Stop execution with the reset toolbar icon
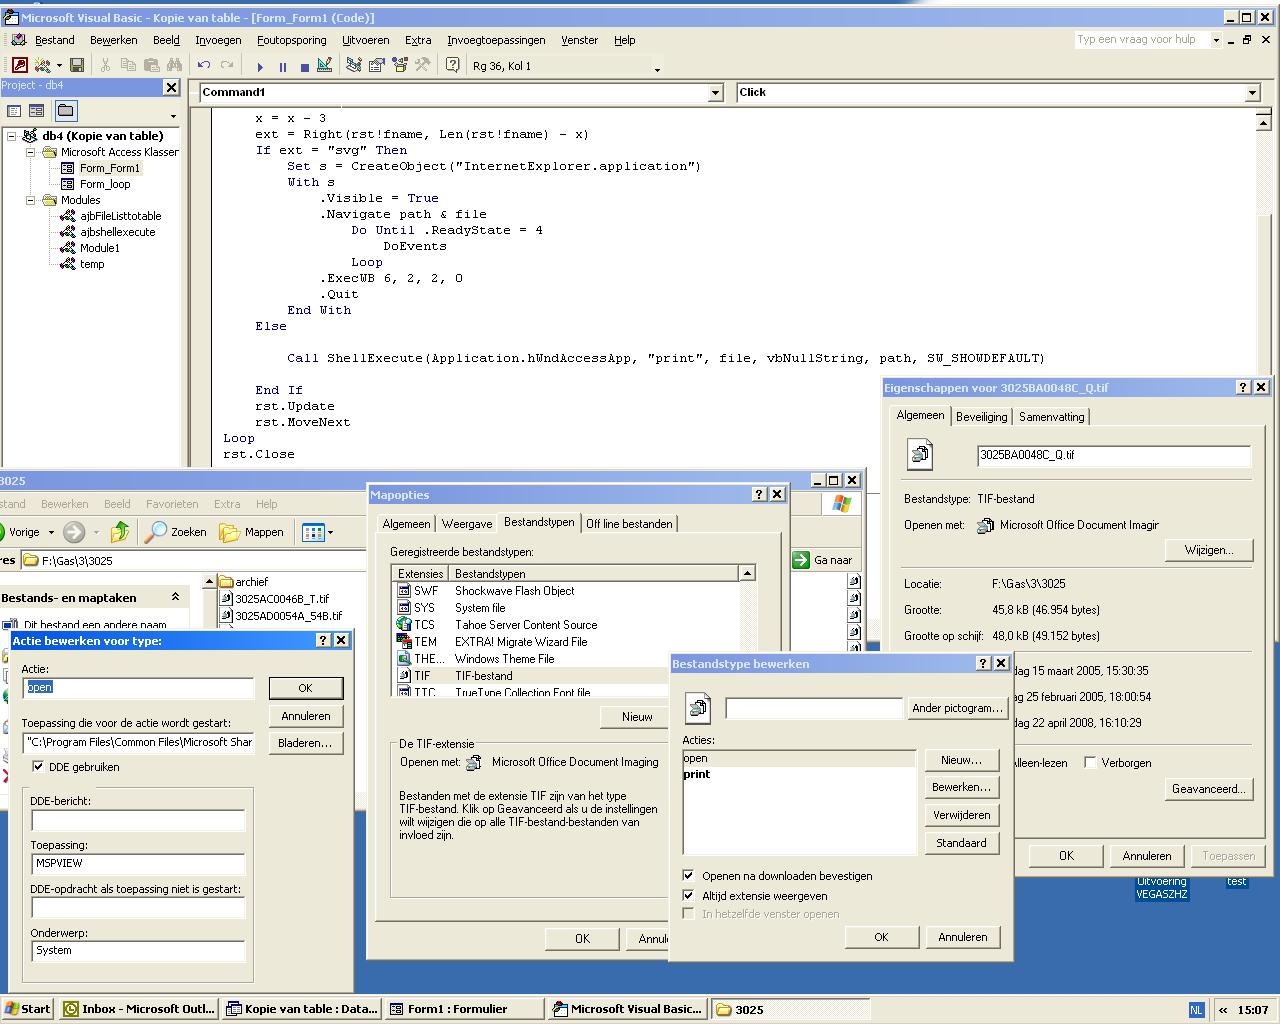Image resolution: width=1280 pixels, height=1024 pixels. coord(306,65)
